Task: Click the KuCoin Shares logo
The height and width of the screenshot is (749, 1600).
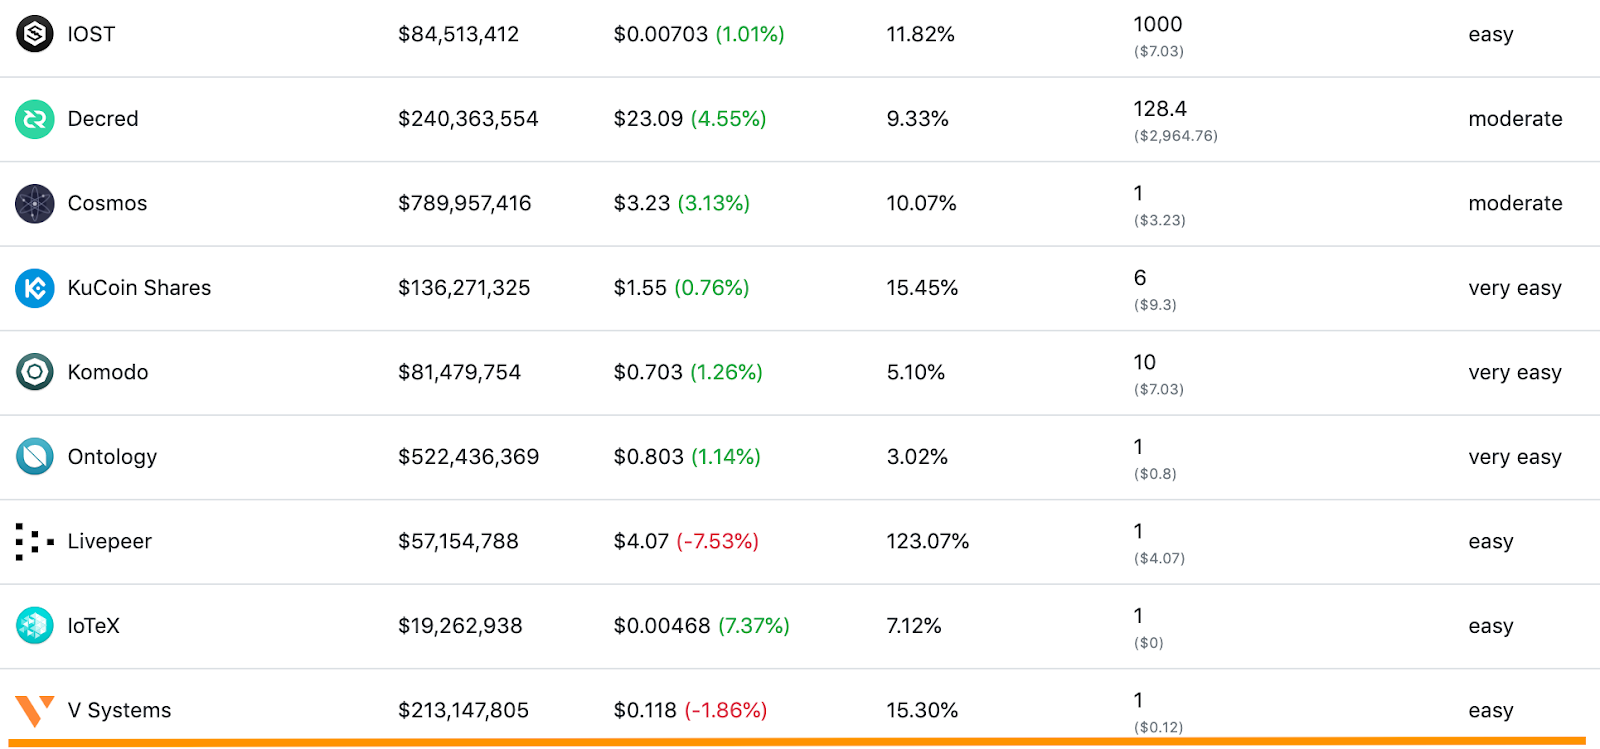Action: (x=35, y=288)
